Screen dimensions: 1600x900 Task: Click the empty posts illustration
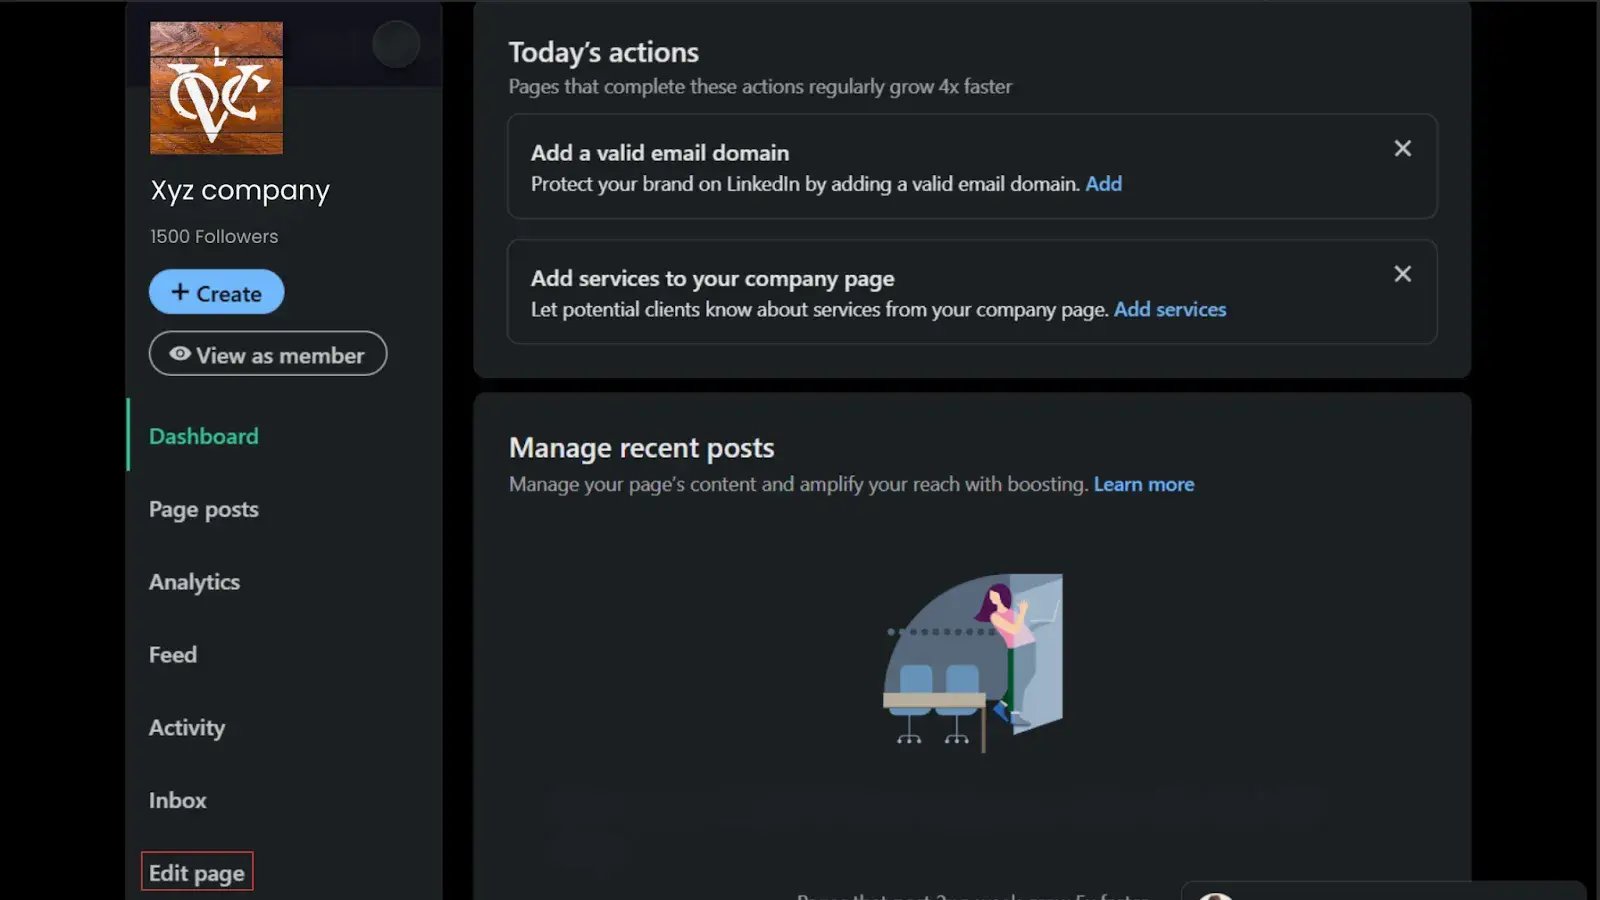972,662
